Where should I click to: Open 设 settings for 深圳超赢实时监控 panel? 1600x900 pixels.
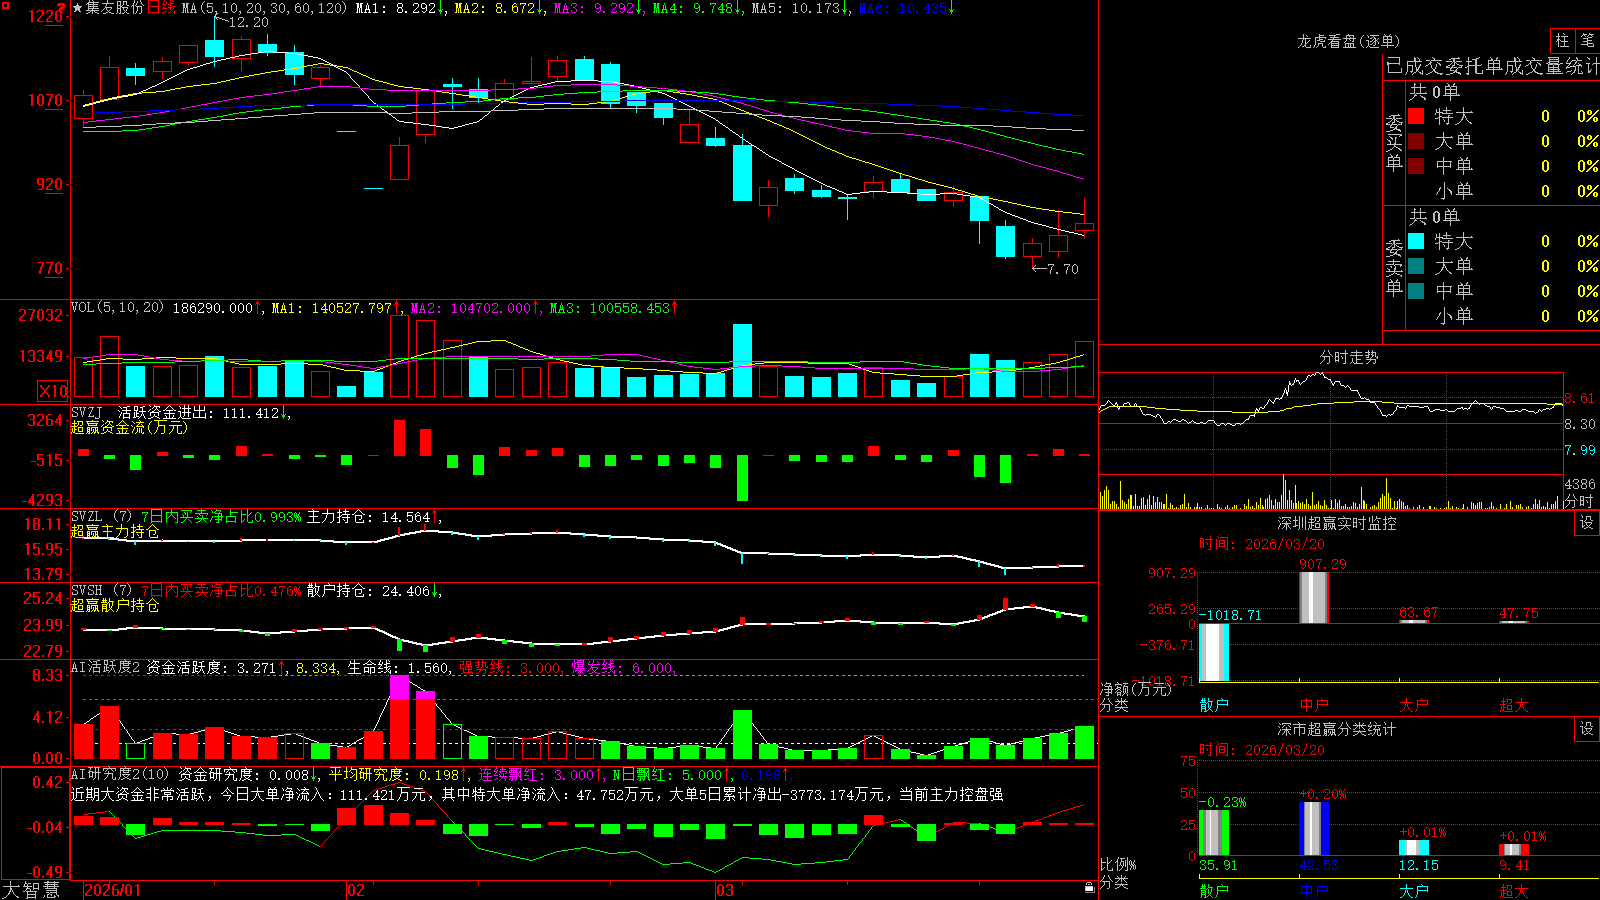(1587, 523)
